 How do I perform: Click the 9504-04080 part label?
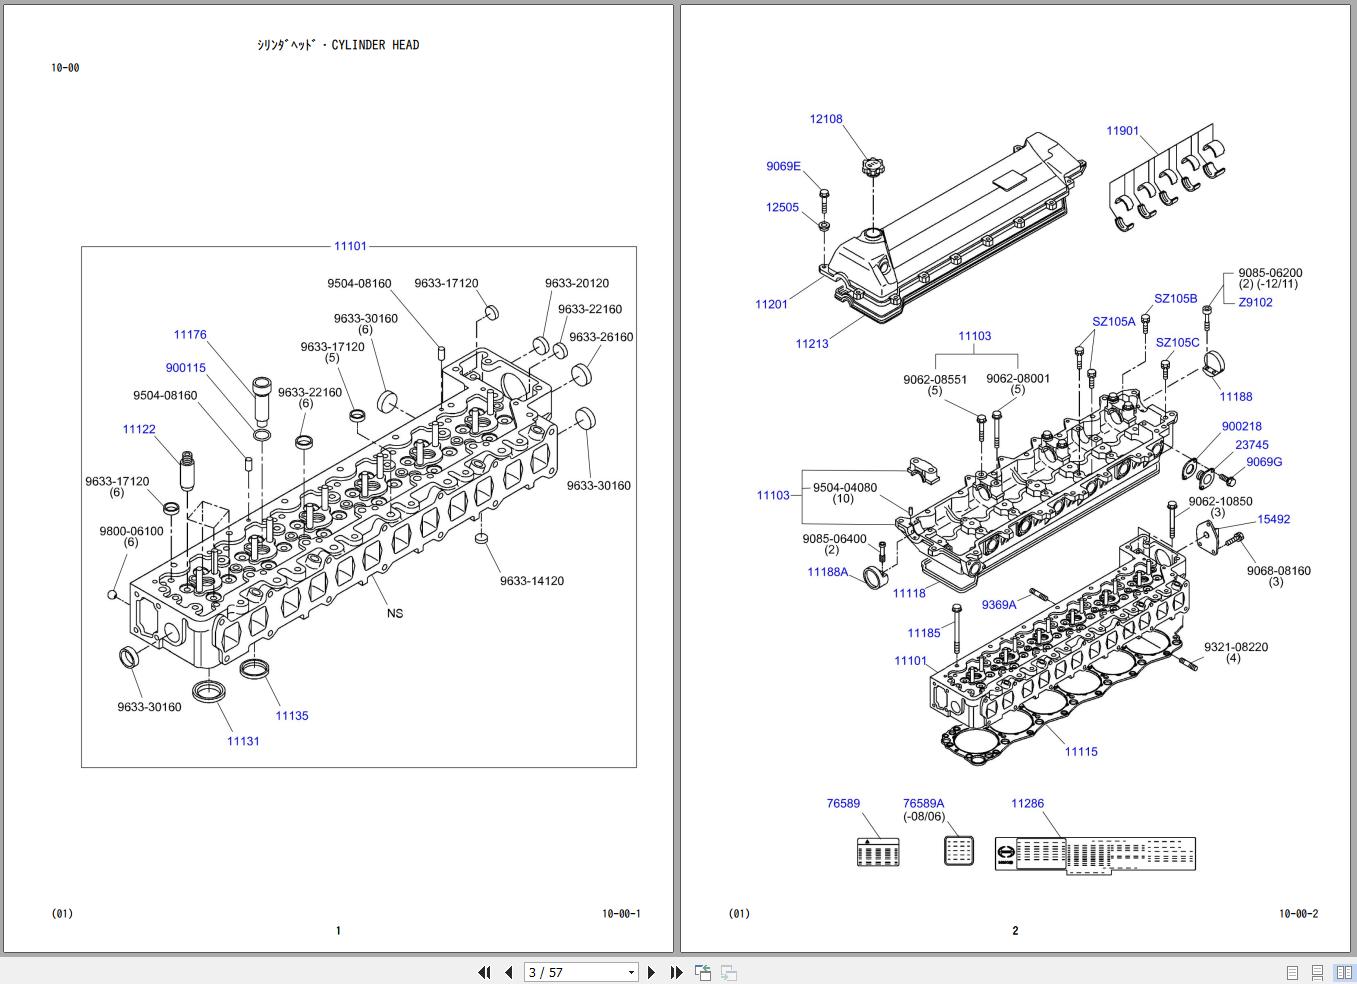tap(845, 488)
